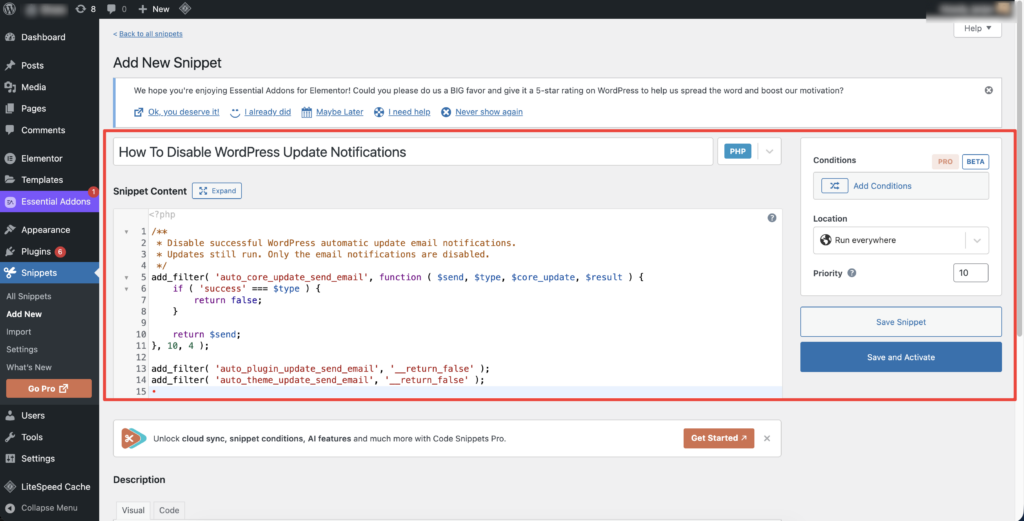Close the Code Snippets Pro banner
This screenshot has width=1024, height=521.
tap(767, 438)
